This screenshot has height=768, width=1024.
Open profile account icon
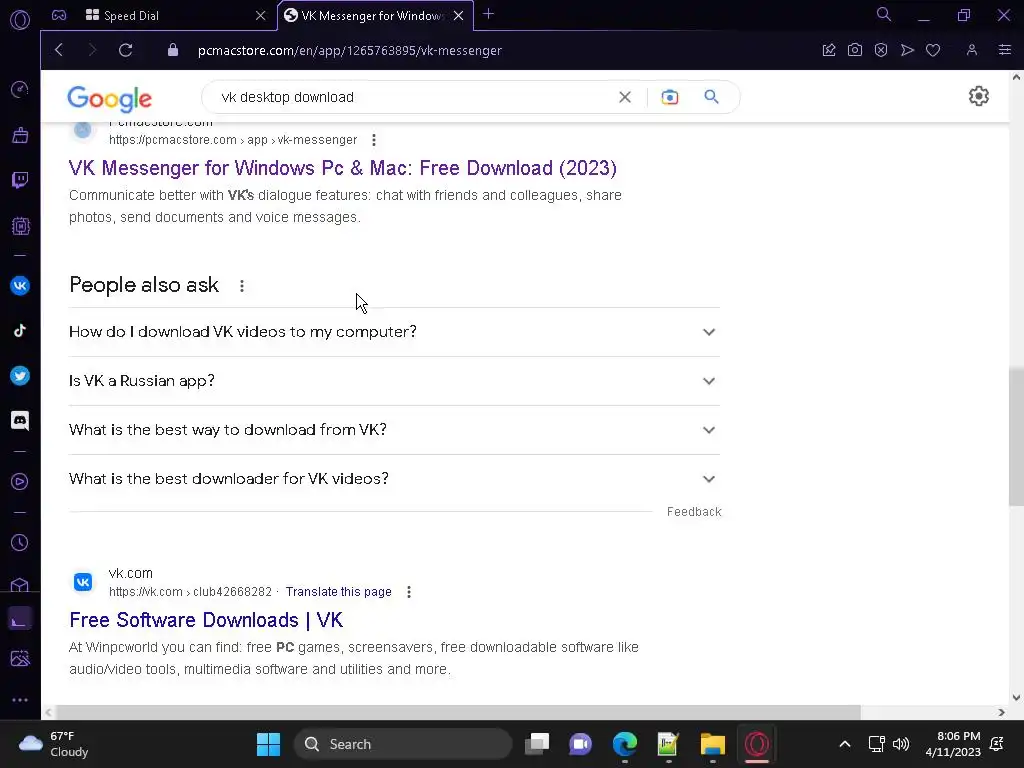tap(972, 50)
